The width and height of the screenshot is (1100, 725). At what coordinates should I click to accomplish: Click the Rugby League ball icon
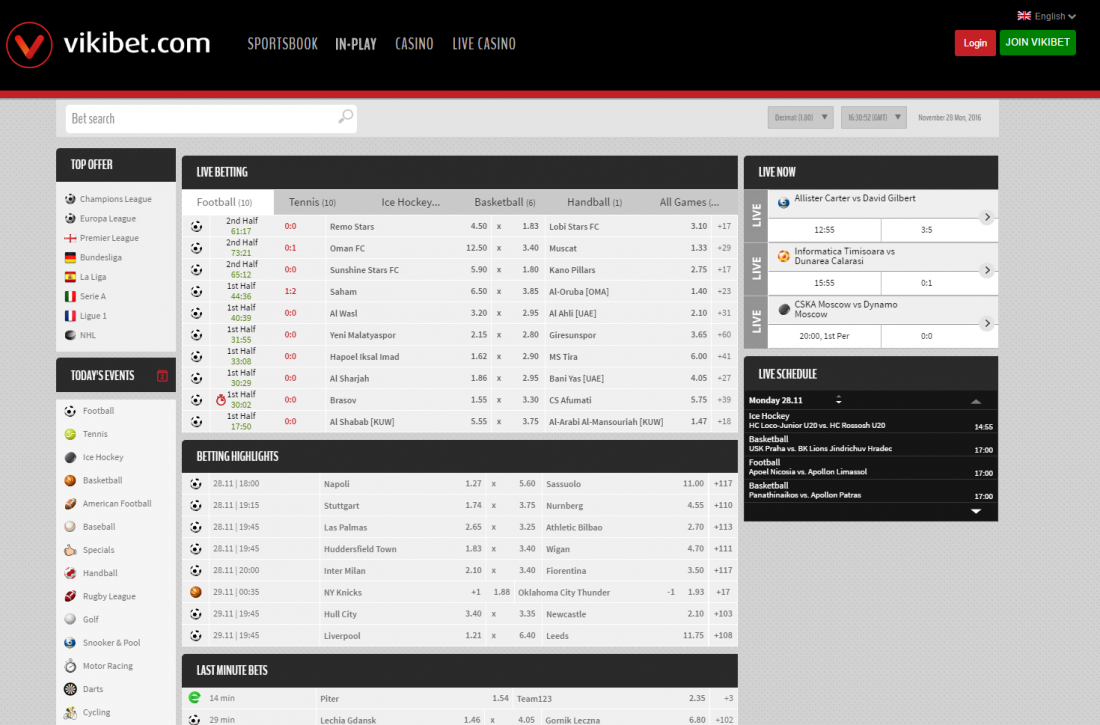(x=70, y=596)
